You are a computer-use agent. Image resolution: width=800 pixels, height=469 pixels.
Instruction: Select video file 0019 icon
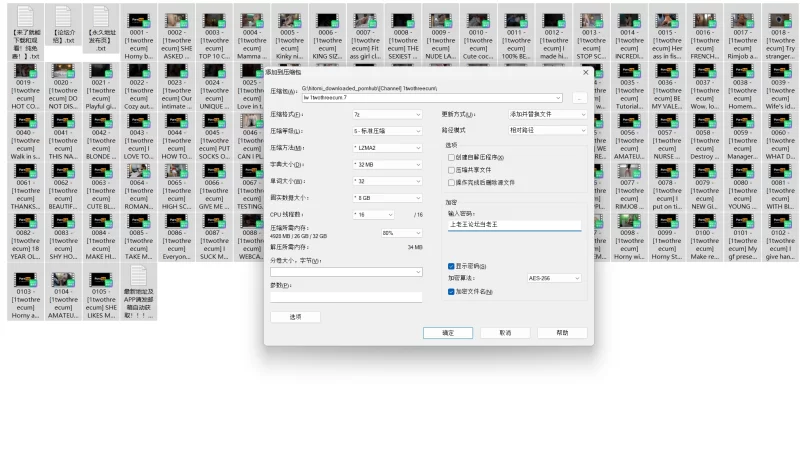[24, 67]
